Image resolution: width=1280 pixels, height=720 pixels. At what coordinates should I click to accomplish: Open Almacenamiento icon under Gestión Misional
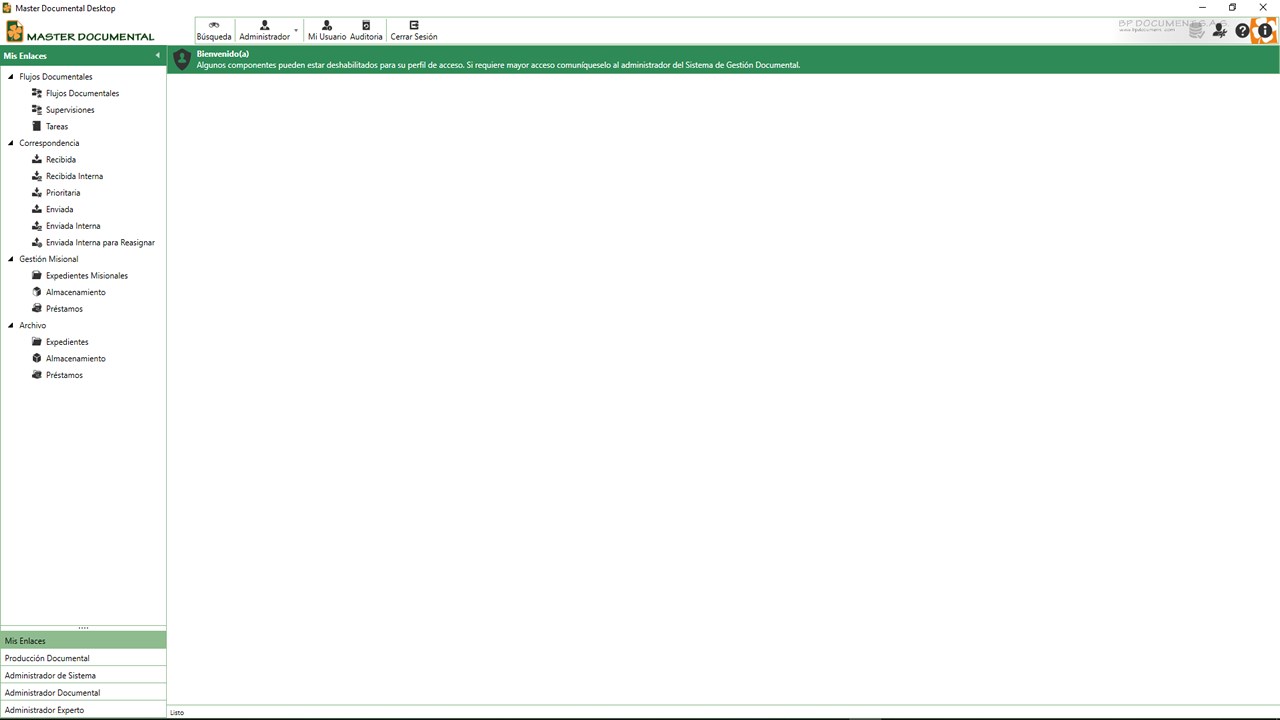click(x=37, y=292)
